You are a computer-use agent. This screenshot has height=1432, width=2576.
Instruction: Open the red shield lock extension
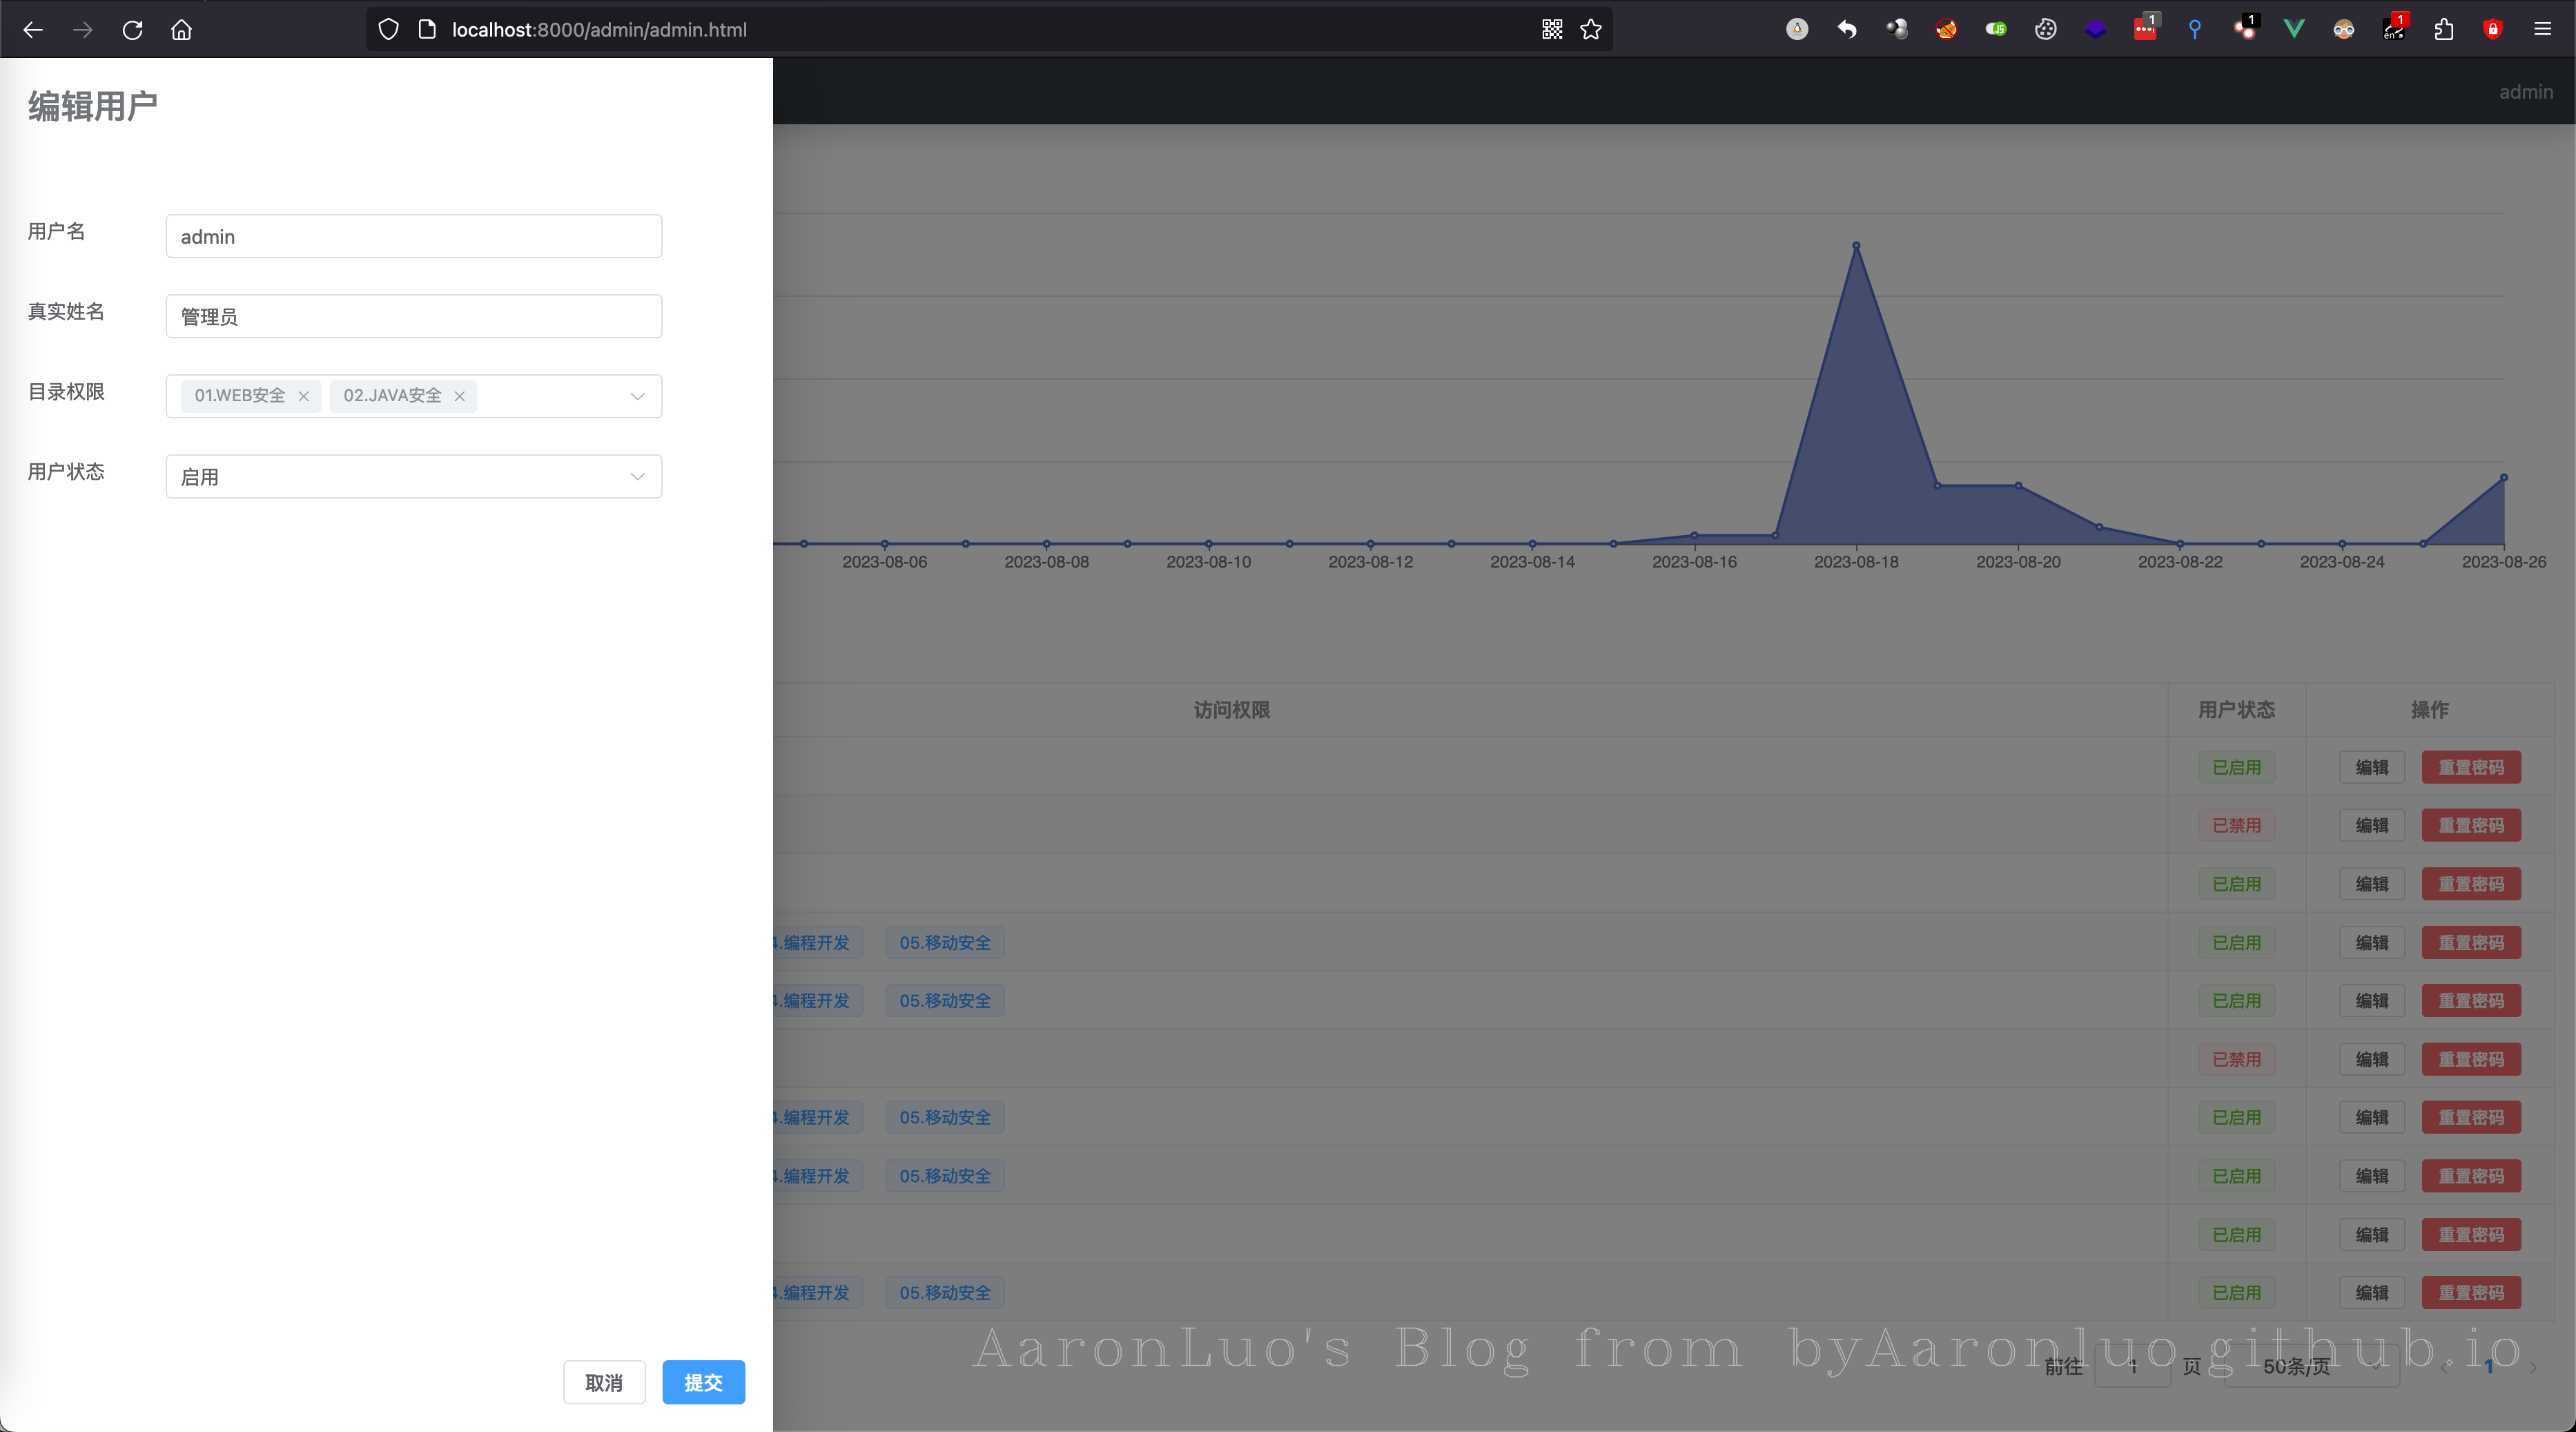coord(2493,30)
